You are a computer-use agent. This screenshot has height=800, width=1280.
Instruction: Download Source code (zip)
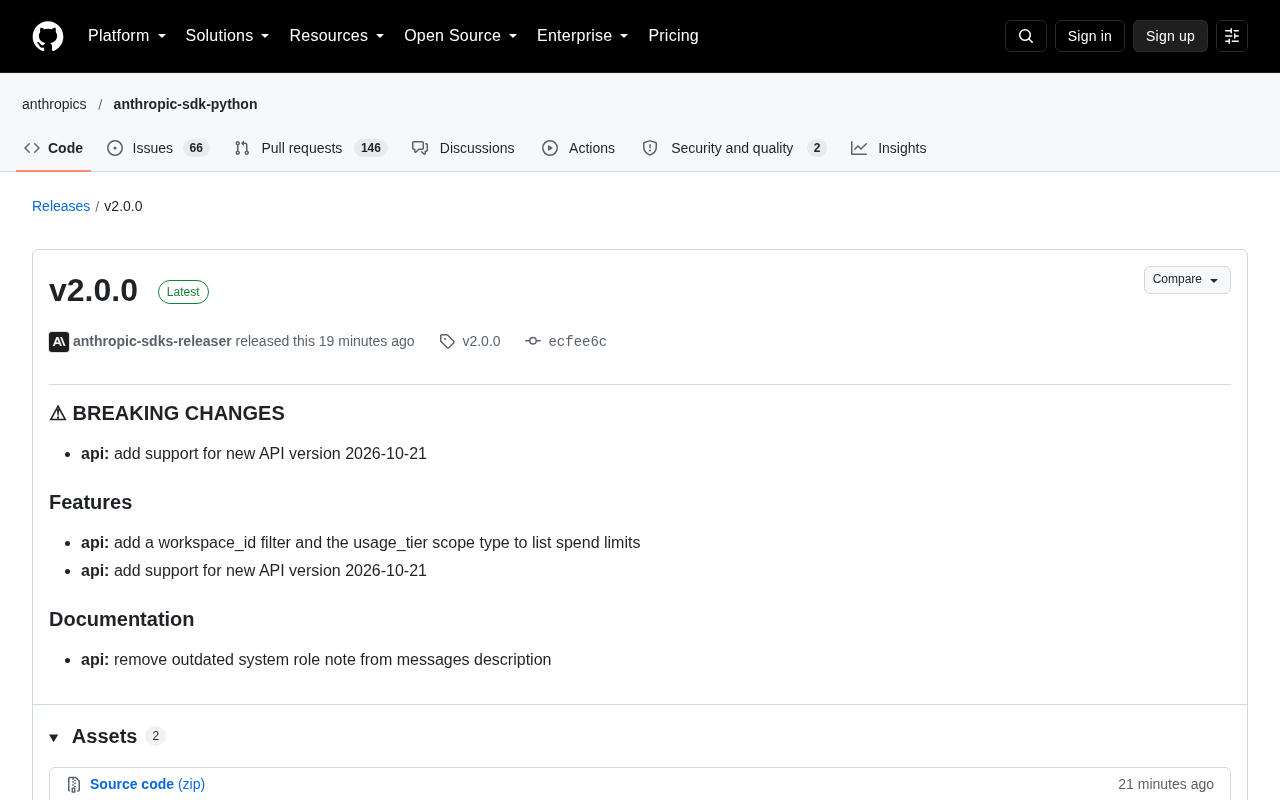point(147,784)
